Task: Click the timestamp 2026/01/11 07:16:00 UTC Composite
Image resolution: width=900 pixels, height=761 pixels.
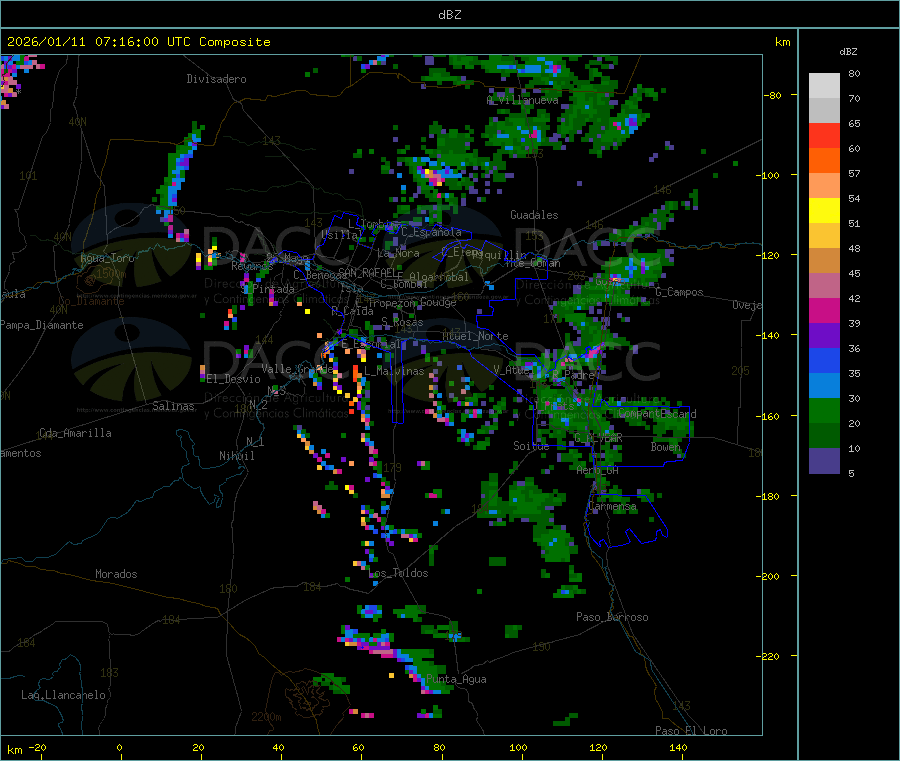Action: [x=138, y=42]
